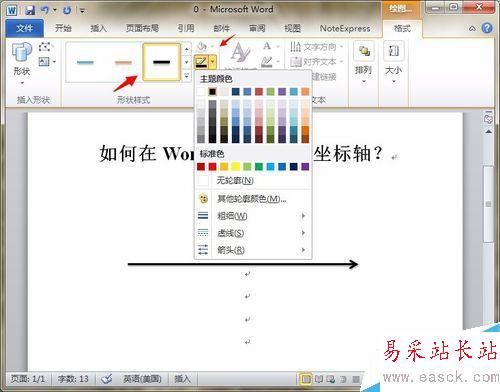Click the Save icon in the quick access toolbar
The image size is (500, 392).
(x=30, y=10)
